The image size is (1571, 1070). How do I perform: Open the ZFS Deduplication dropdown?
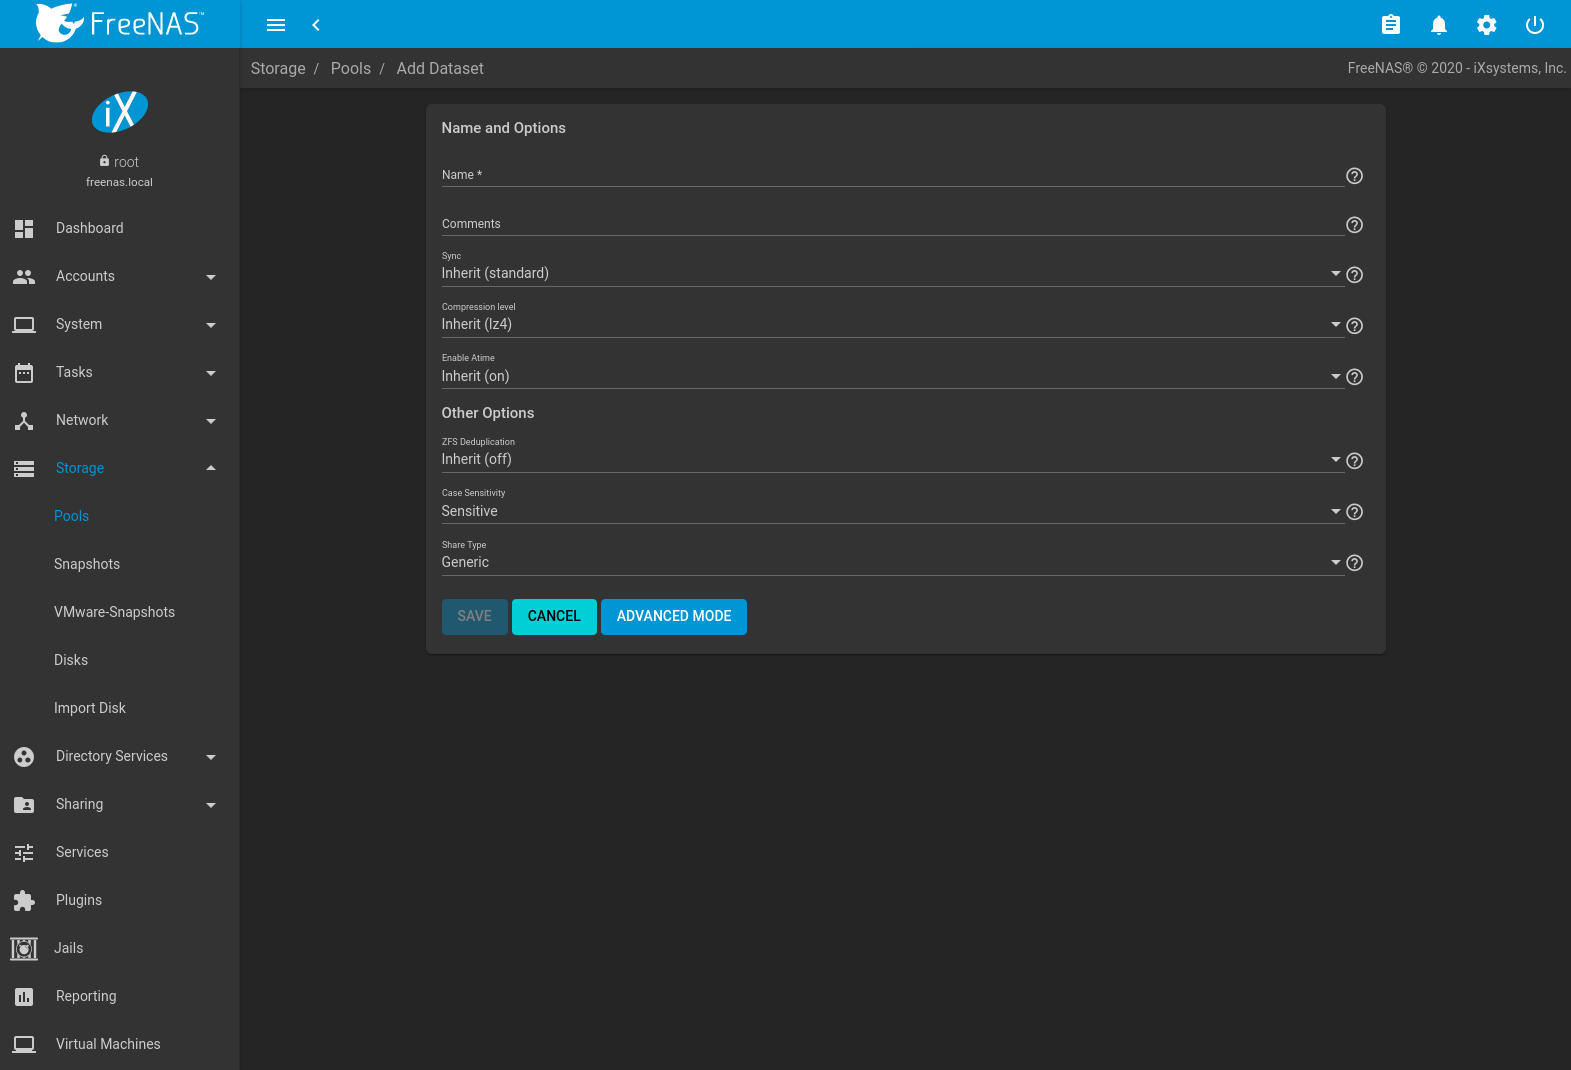(890, 460)
